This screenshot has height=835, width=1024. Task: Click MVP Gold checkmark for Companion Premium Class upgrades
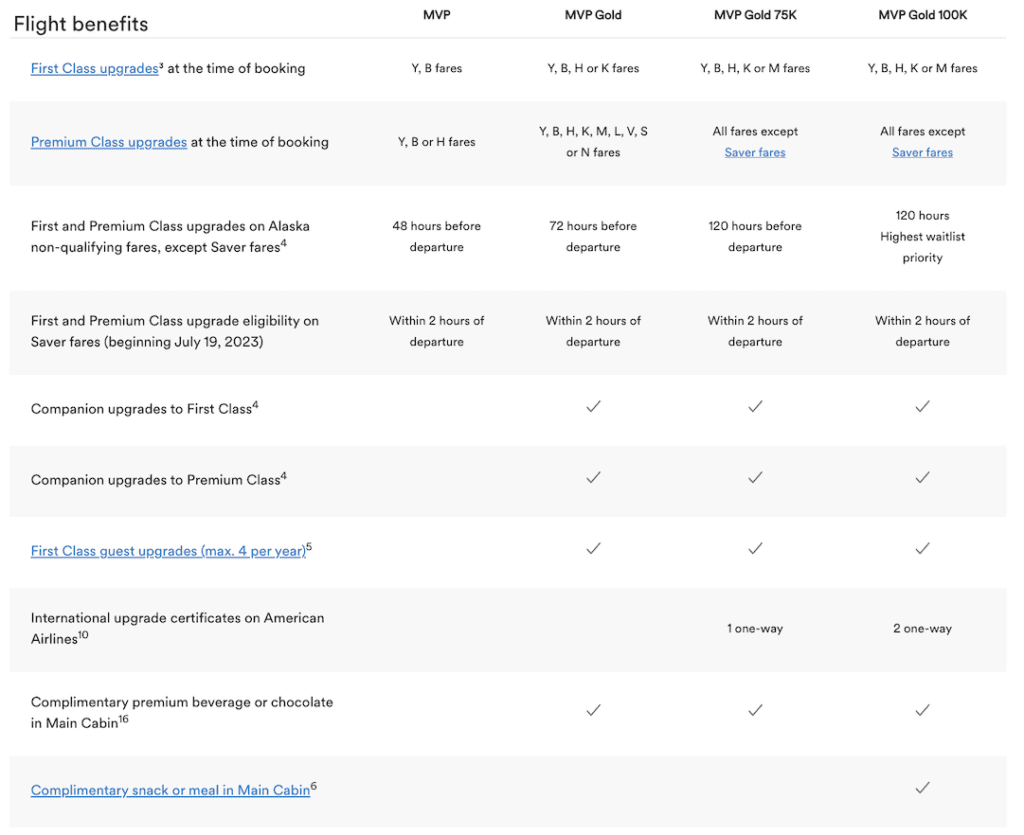coord(593,478)
